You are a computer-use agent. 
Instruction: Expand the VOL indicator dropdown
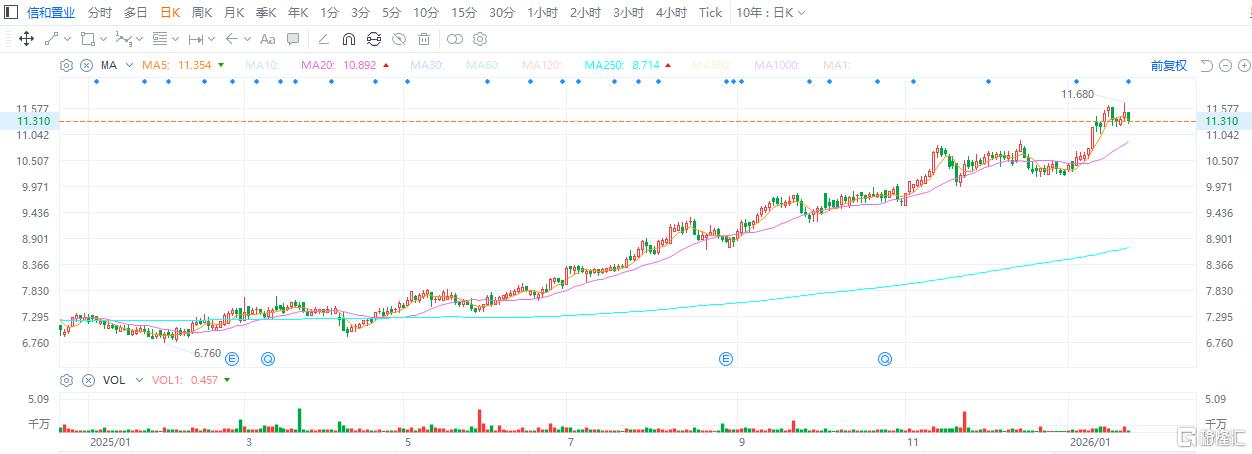point(133,380)
